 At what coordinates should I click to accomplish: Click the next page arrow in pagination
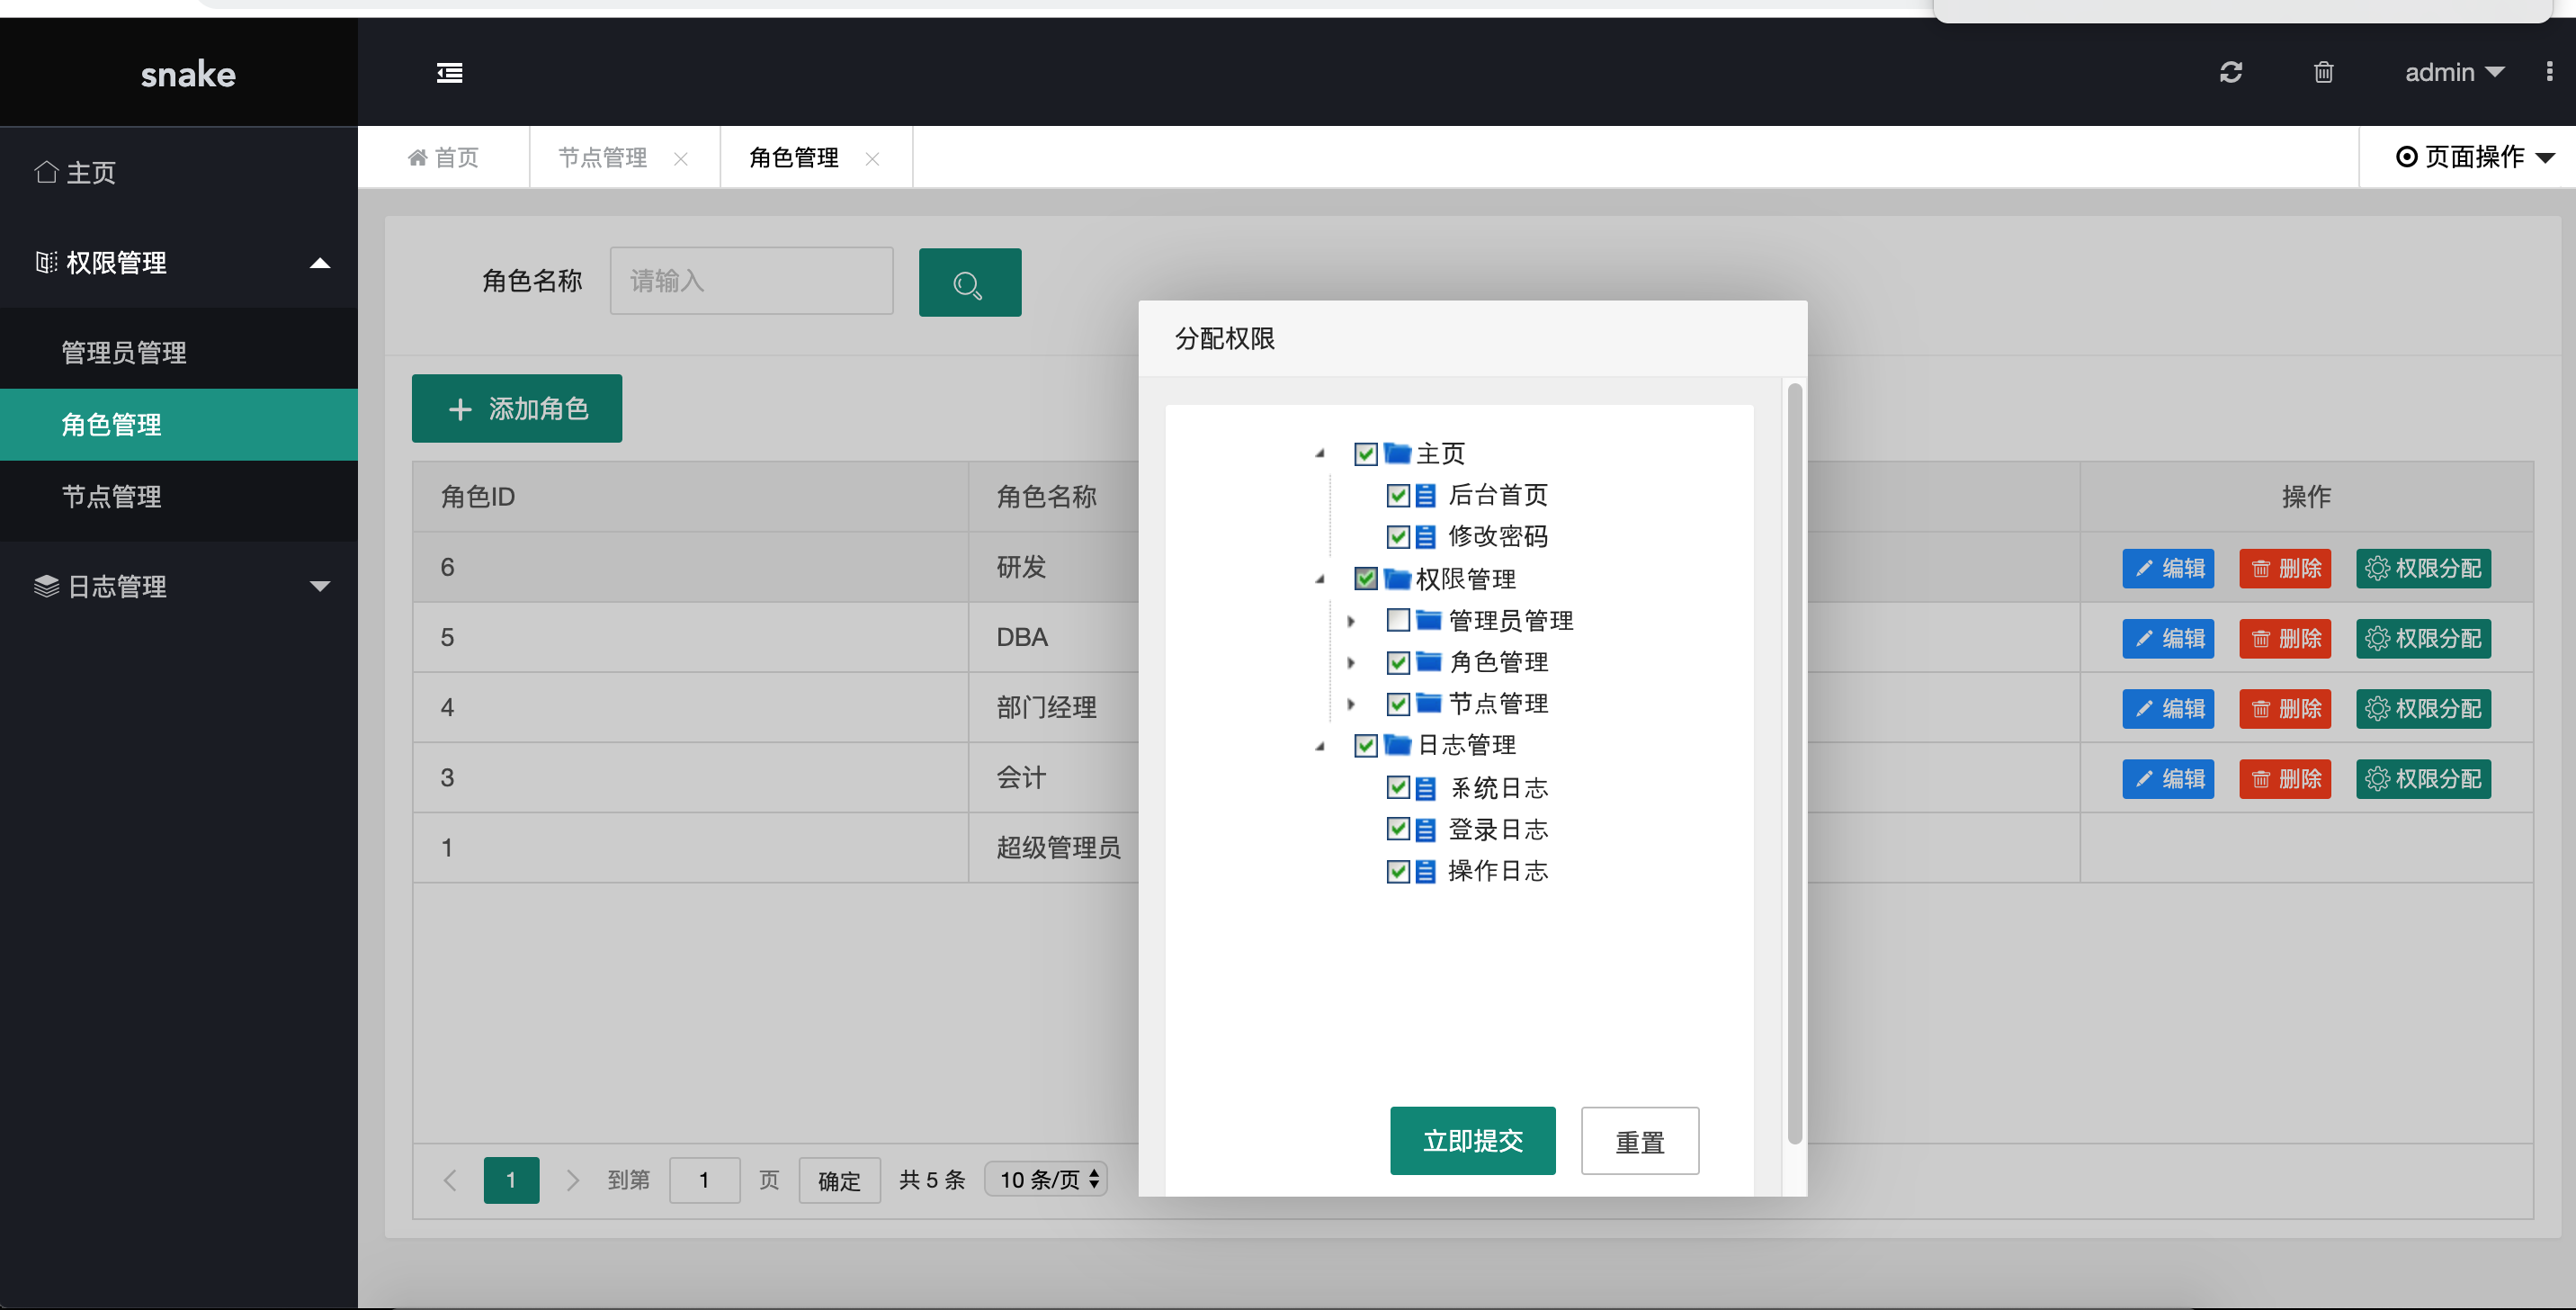pyautogui.click(x=572, y=1180)
